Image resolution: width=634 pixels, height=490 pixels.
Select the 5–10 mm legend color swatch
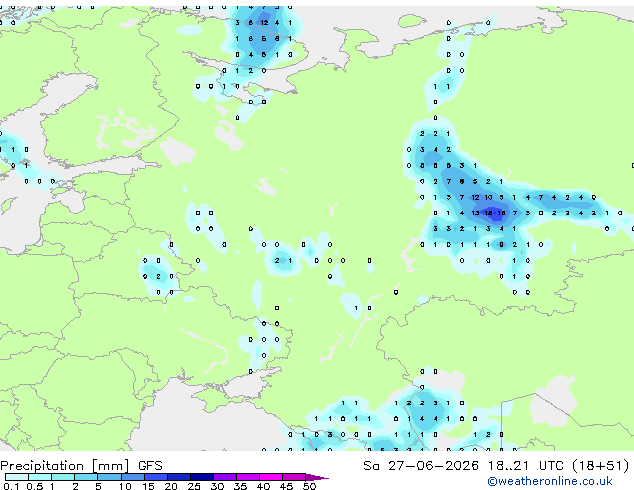[109, 477]
